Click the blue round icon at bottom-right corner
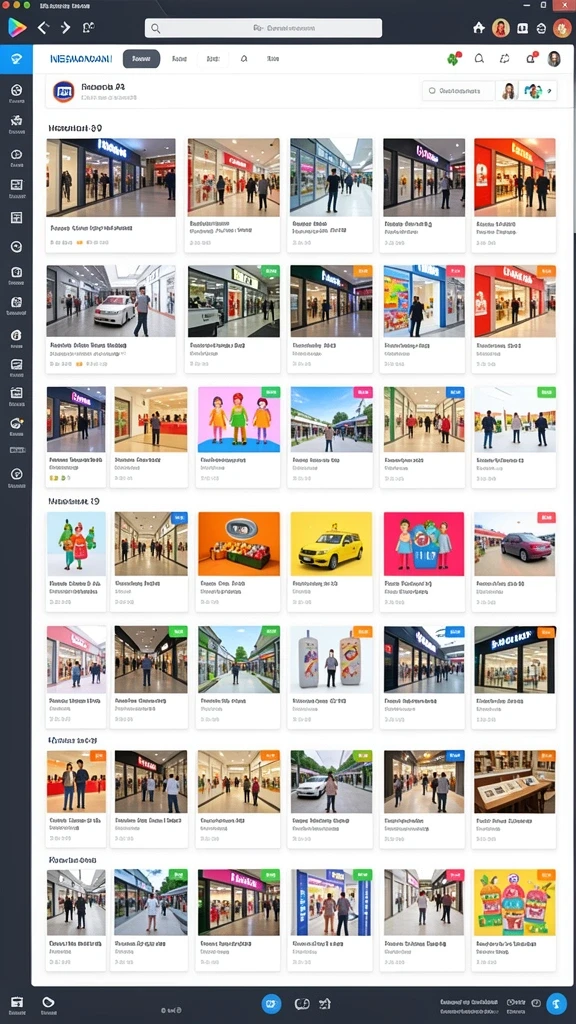 556,1003
